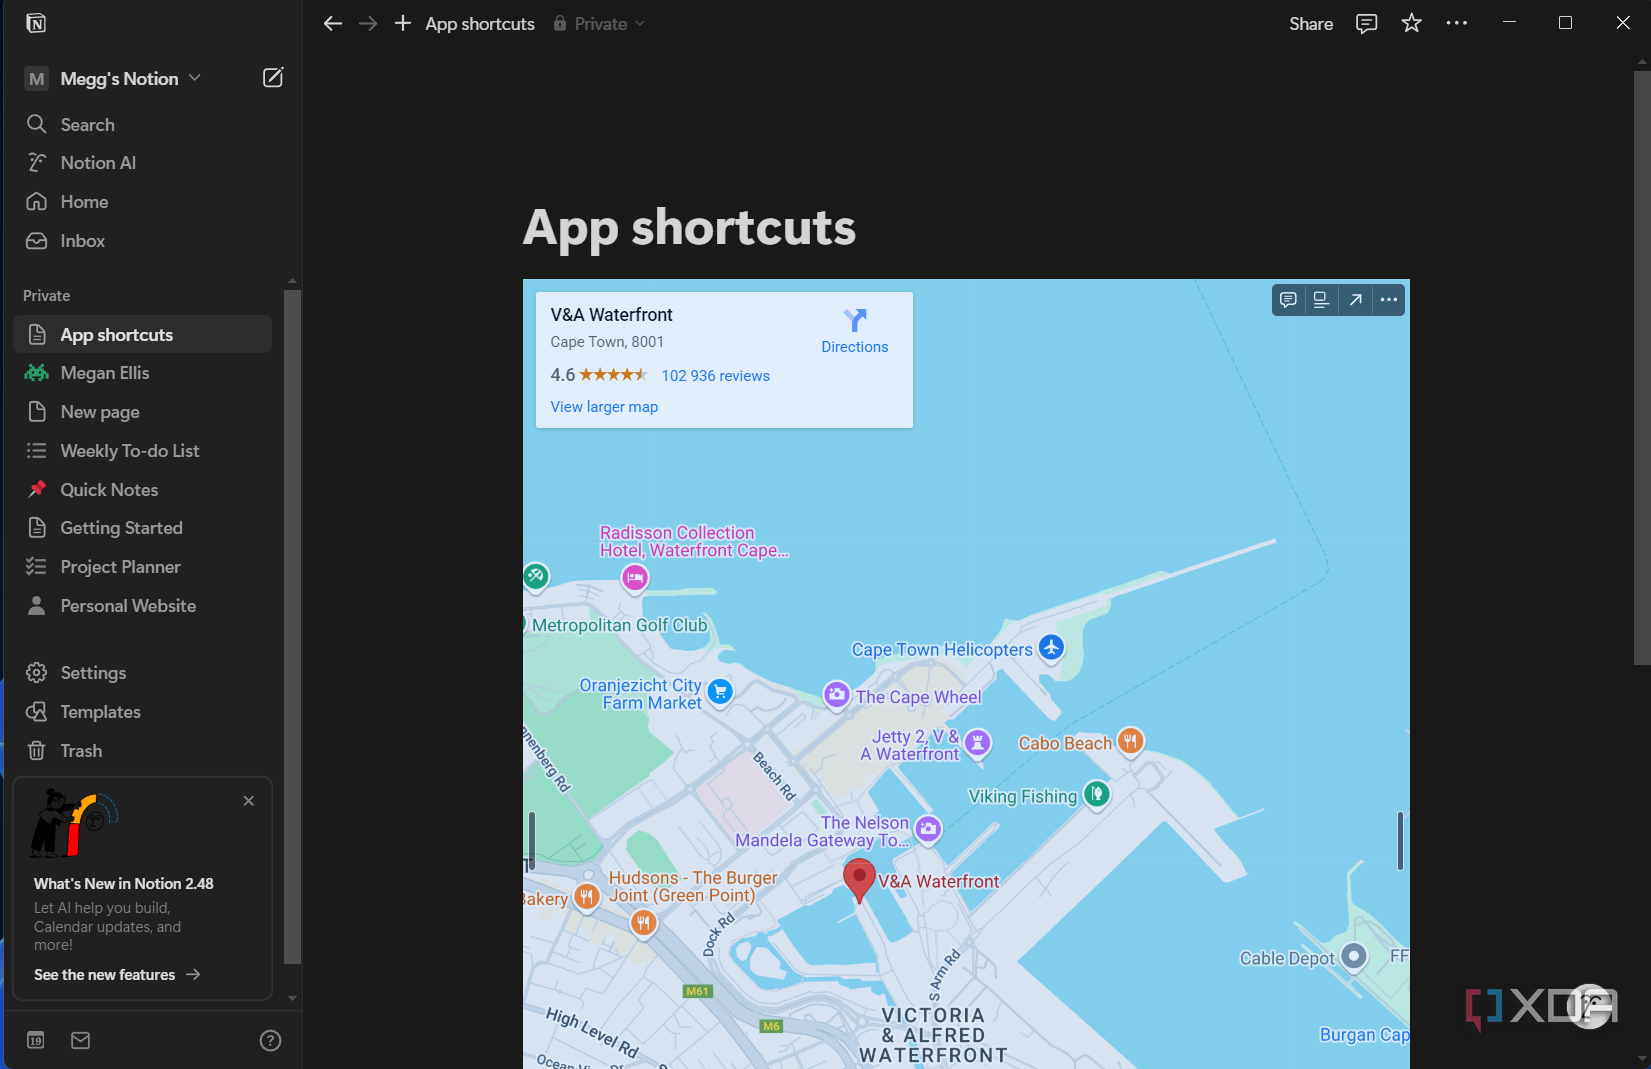1651x1069 pixels.
Task: Add a caption to the map embed
Action: point(1321,300)
